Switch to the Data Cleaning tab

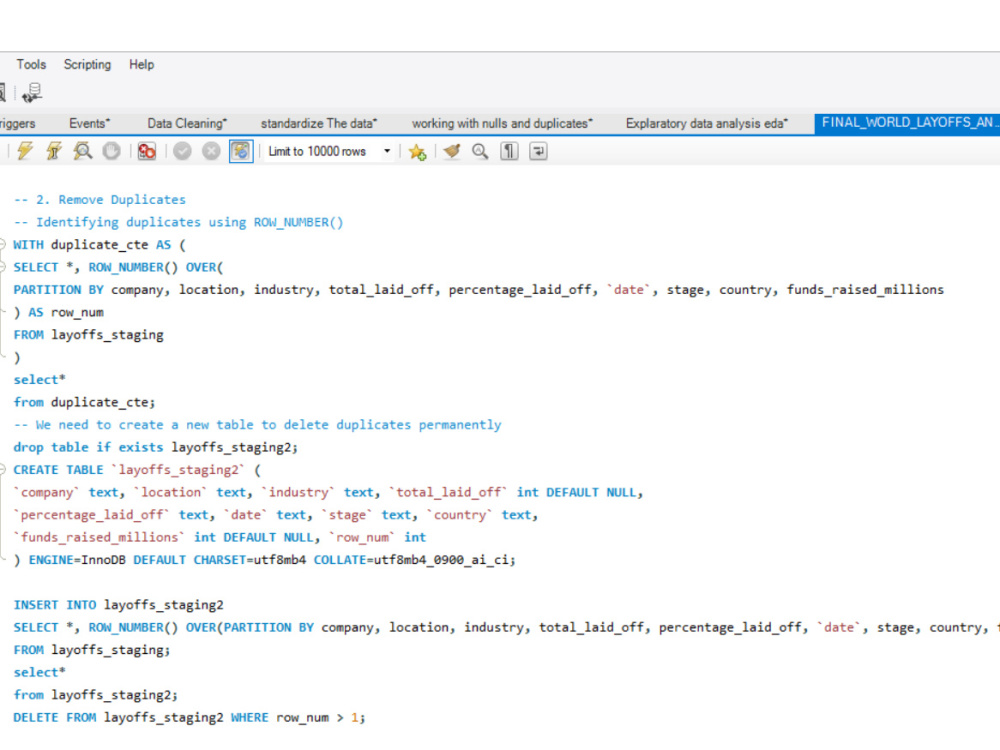click(x=188, y=123)
